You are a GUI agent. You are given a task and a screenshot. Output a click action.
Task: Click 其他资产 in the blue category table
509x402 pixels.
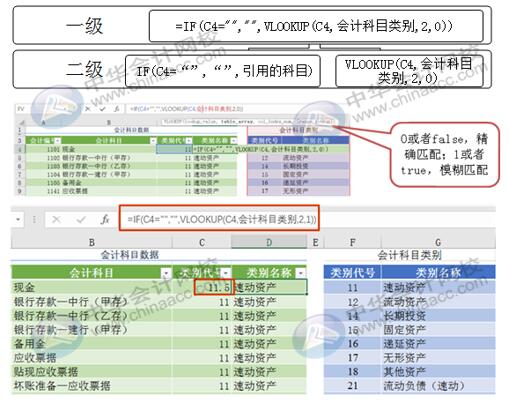(x=438, y=372)
